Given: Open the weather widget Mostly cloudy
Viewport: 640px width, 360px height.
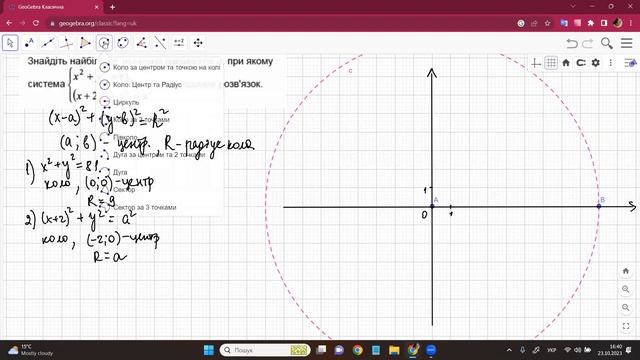Looking at the screenshot, I should (31, 350).
